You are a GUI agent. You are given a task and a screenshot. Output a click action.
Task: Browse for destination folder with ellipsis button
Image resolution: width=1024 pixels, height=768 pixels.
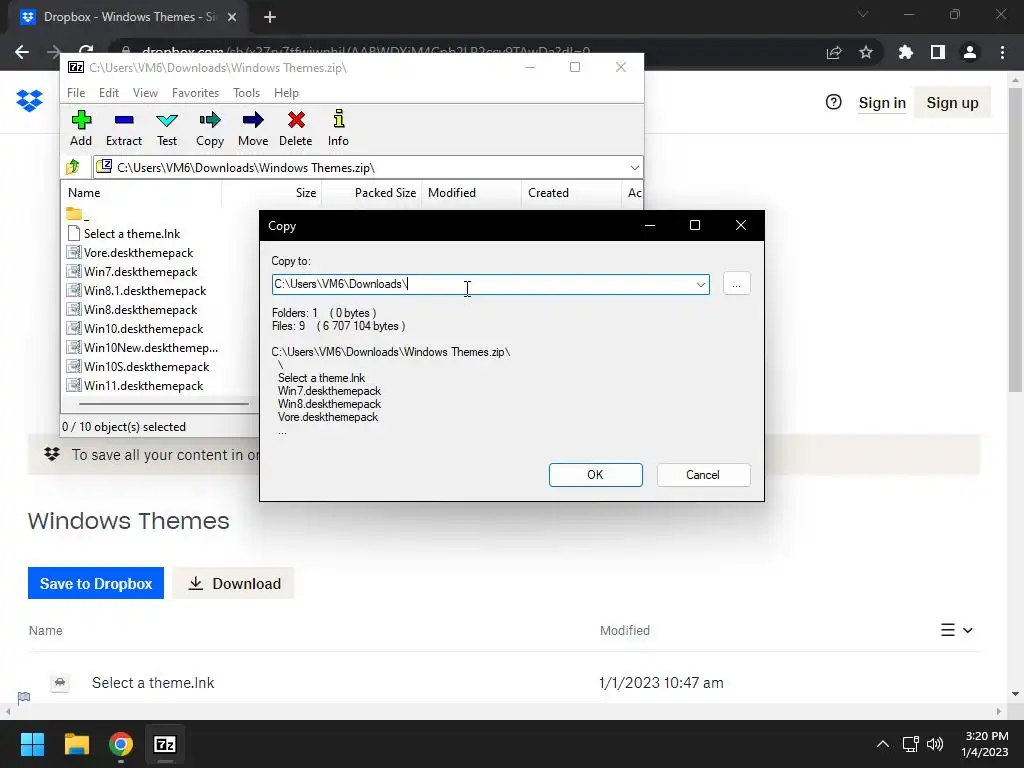pyautogui.click(x=737, y=284)
